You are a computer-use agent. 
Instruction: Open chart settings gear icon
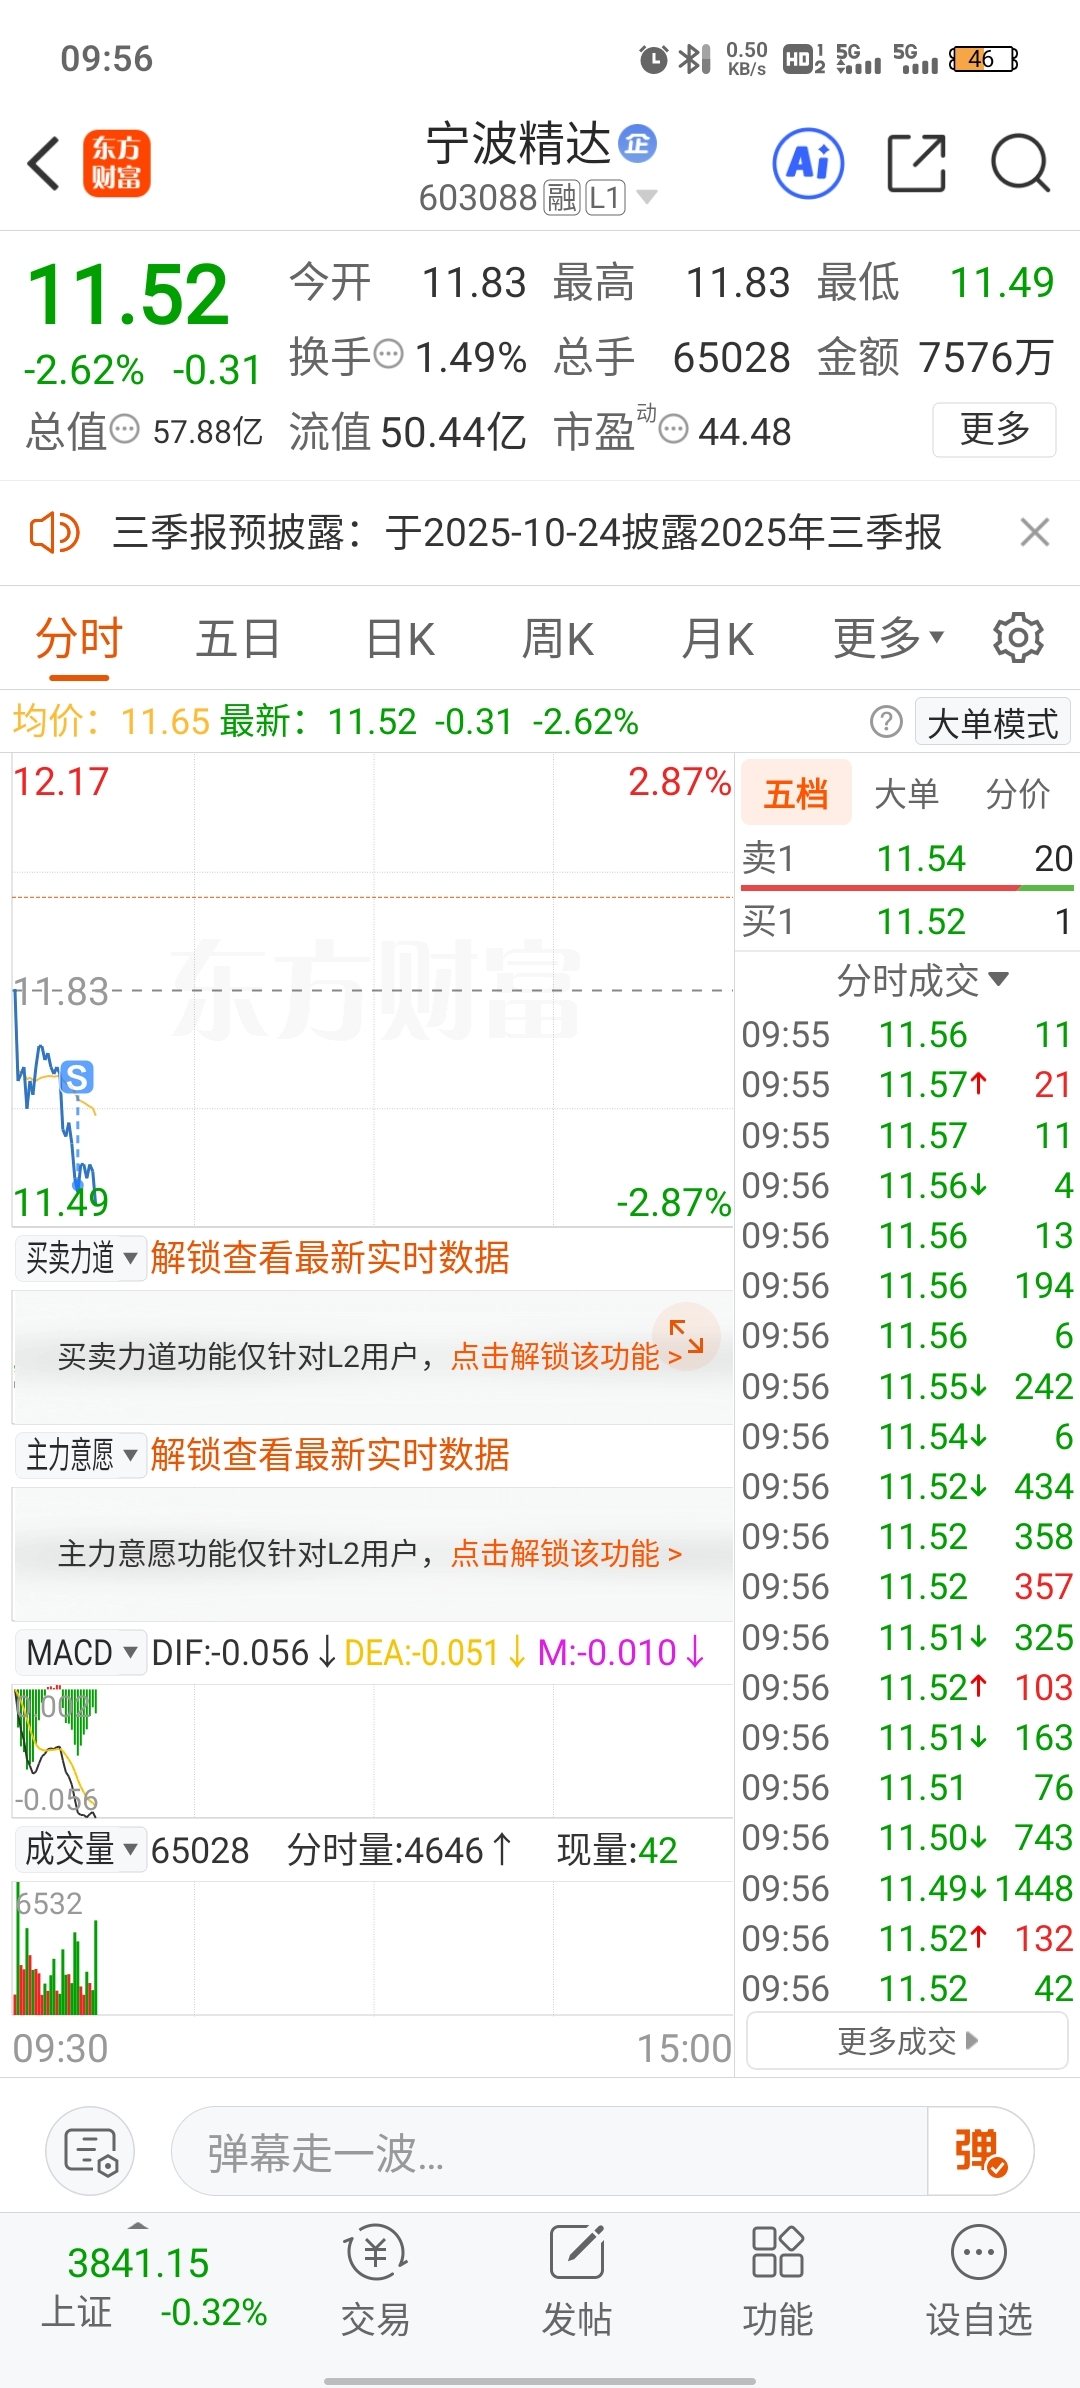tap(1018, 638)
